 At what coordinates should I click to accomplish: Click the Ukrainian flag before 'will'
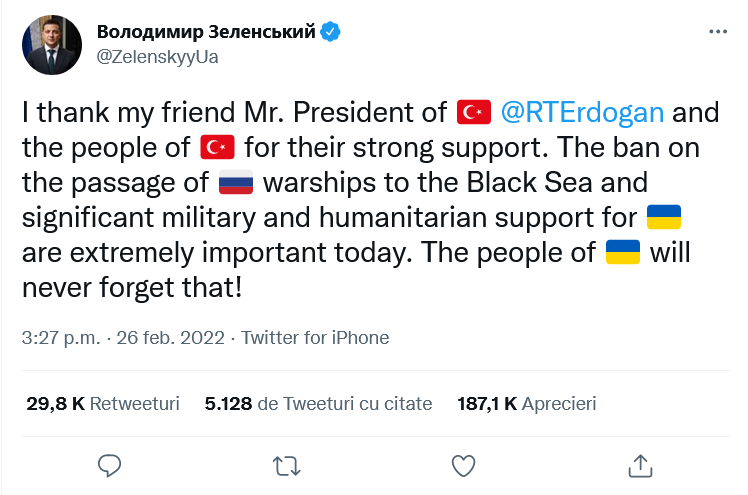pos(624,255)
